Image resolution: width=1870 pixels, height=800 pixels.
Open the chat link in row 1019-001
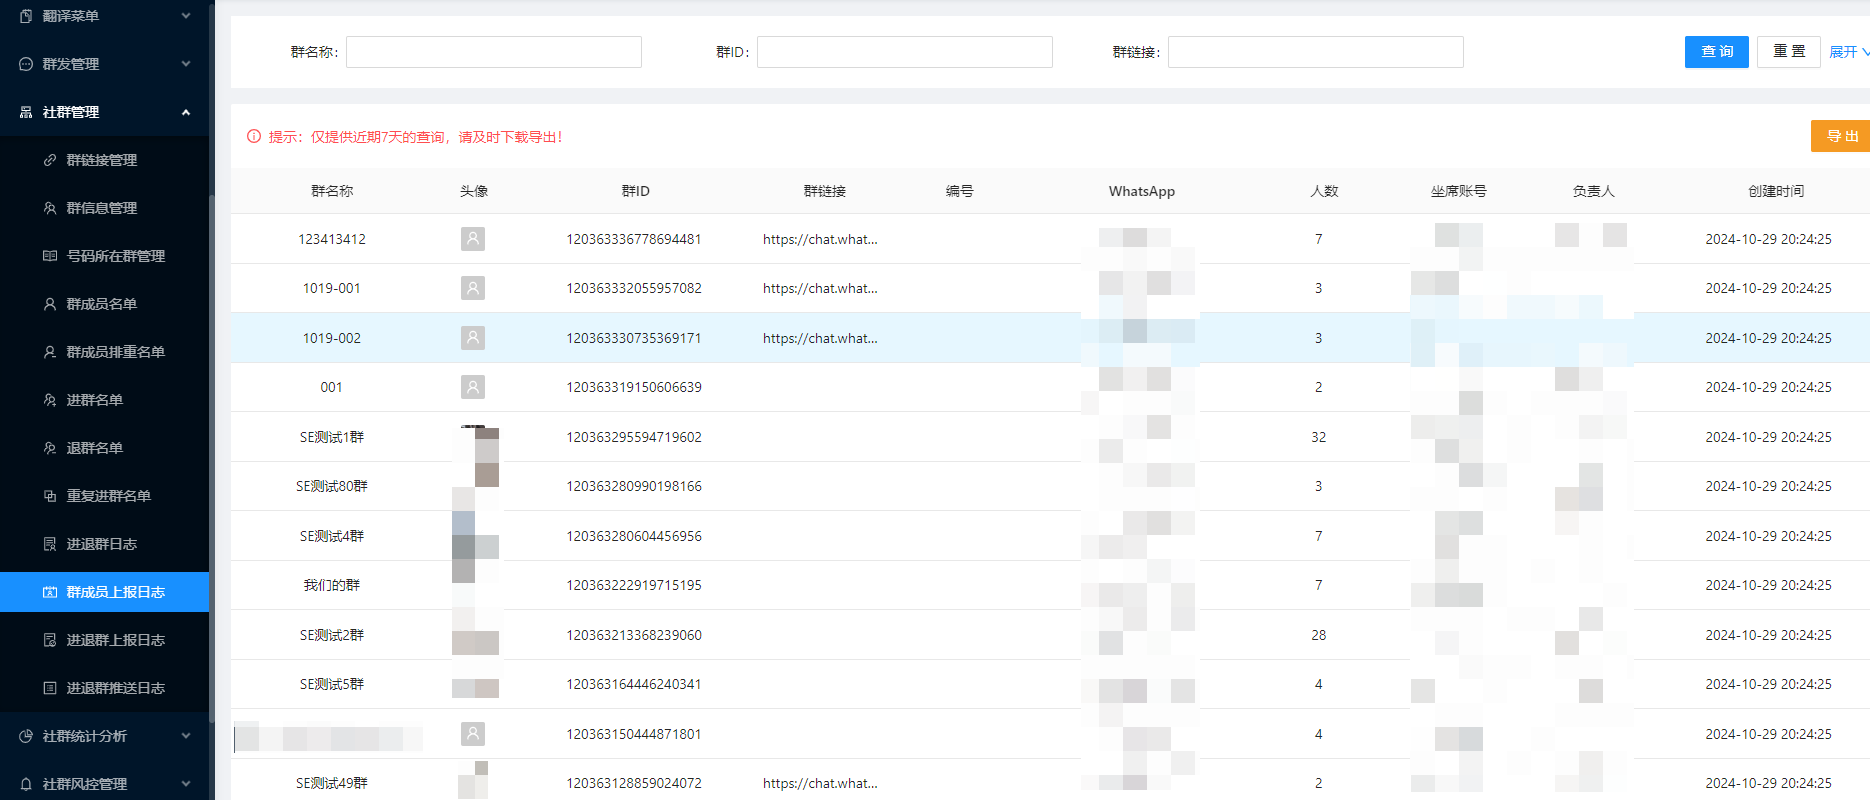tap(820, 288)
